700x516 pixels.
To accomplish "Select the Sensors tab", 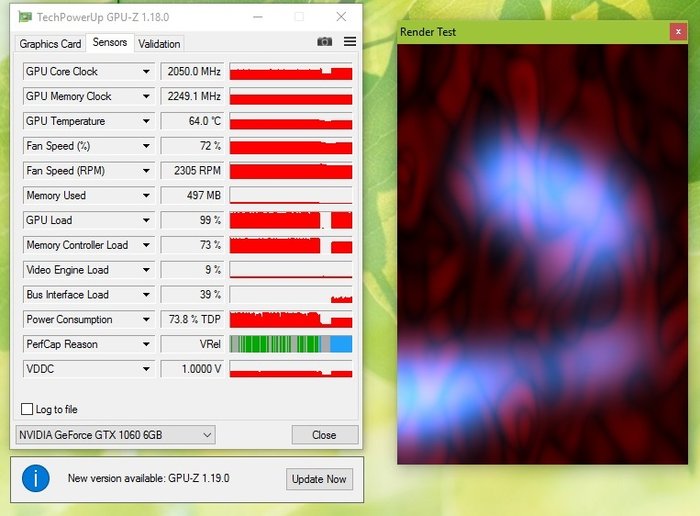I will pos(110,42).
